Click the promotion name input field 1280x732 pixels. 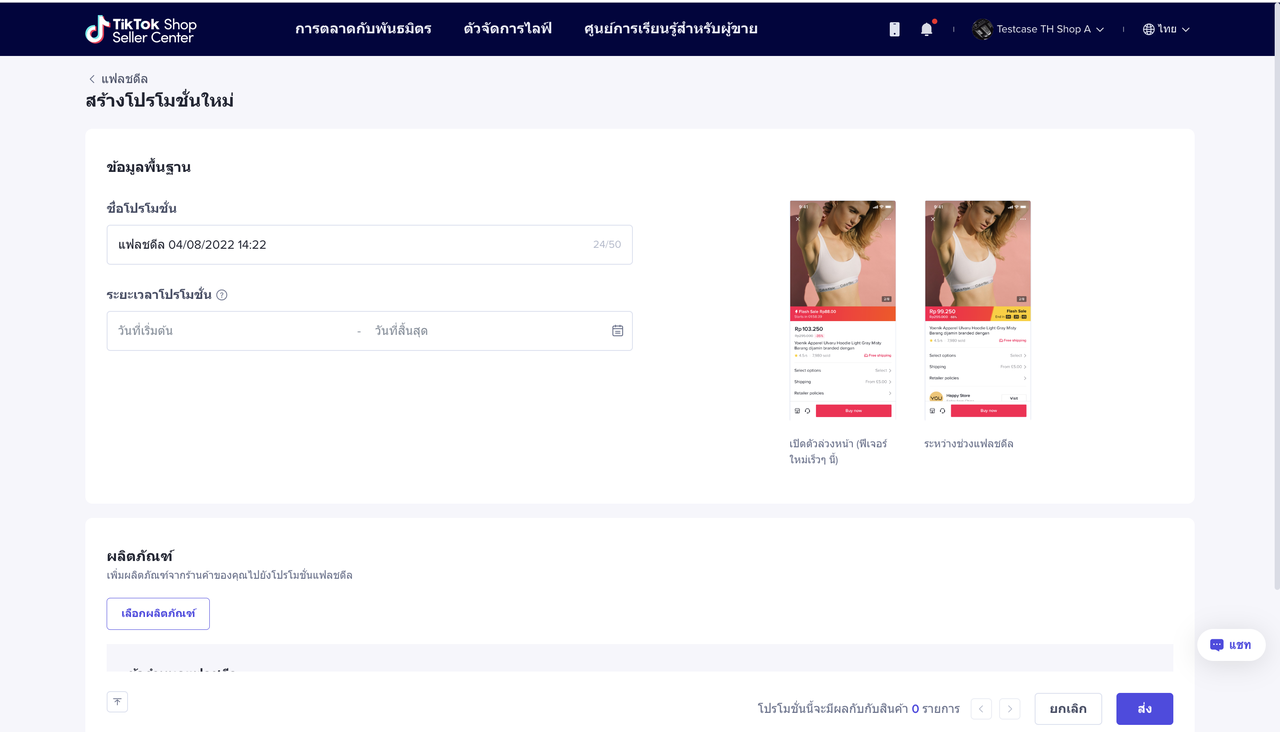point(350,245)
